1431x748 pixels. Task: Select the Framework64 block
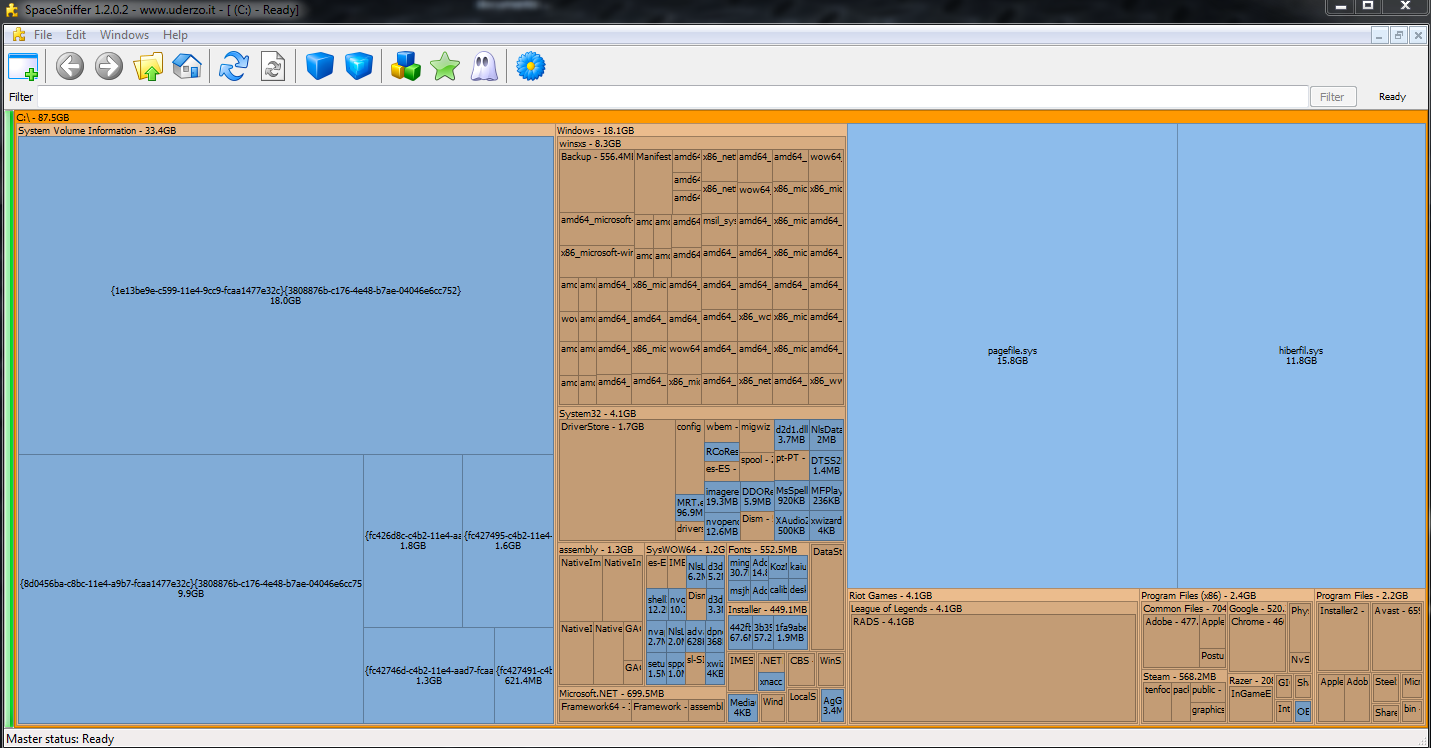[x=594, y=710]
